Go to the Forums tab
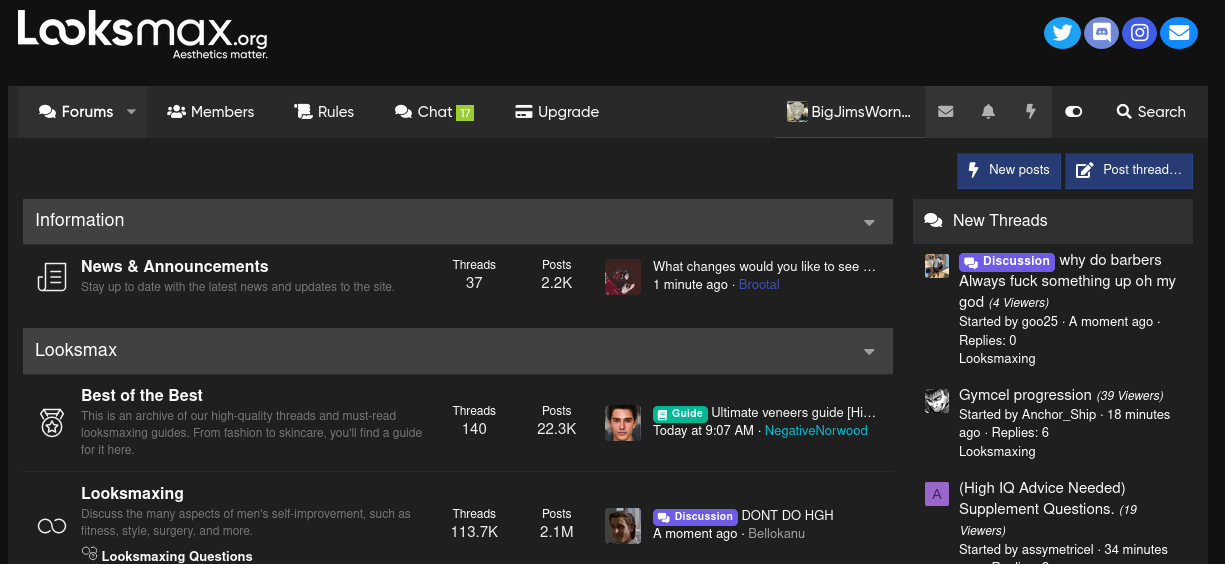This screenshot has width=1225, height=564. 75,112
